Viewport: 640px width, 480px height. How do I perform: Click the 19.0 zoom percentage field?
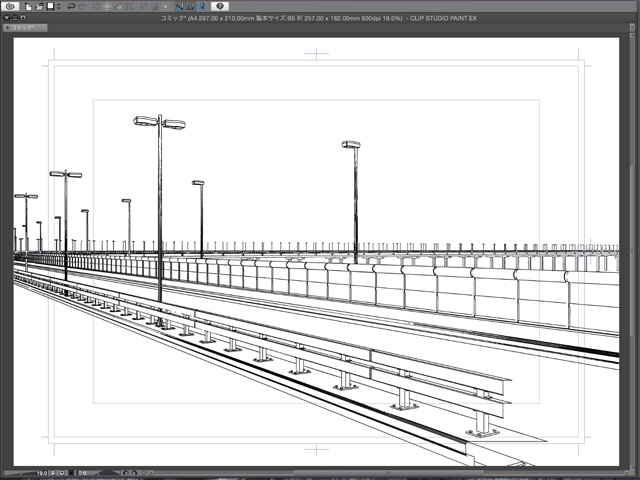pyautogui.click(x=42, y=473)
